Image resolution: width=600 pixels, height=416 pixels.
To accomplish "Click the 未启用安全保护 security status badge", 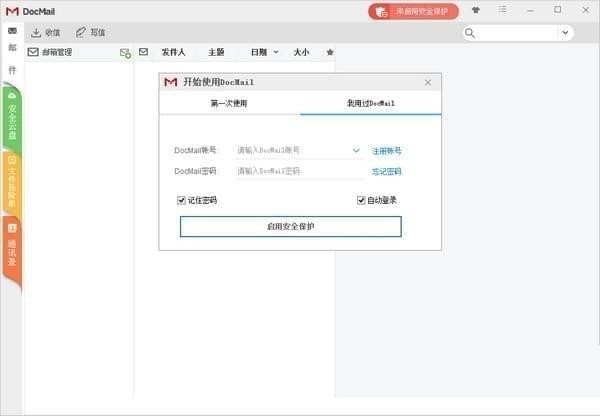I will (414, 12).
